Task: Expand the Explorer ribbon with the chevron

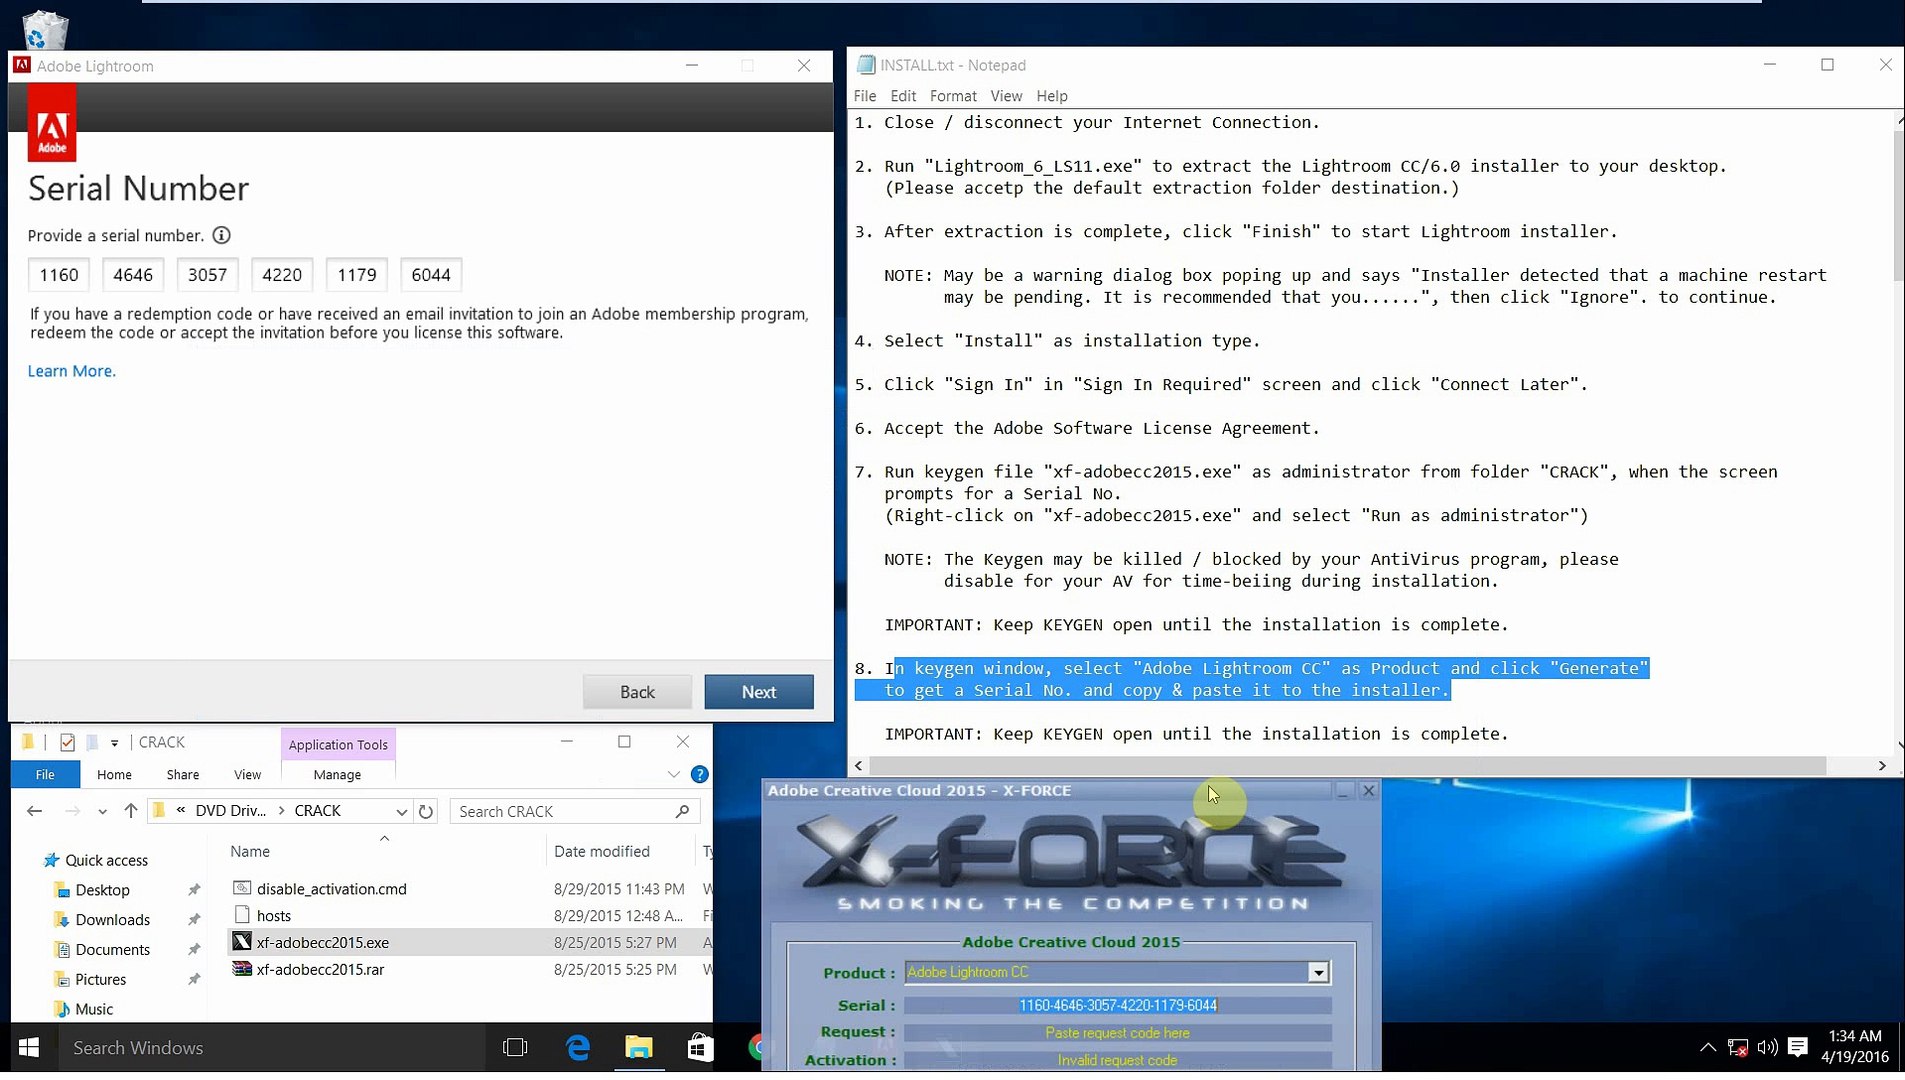Action: pos(674,774)
